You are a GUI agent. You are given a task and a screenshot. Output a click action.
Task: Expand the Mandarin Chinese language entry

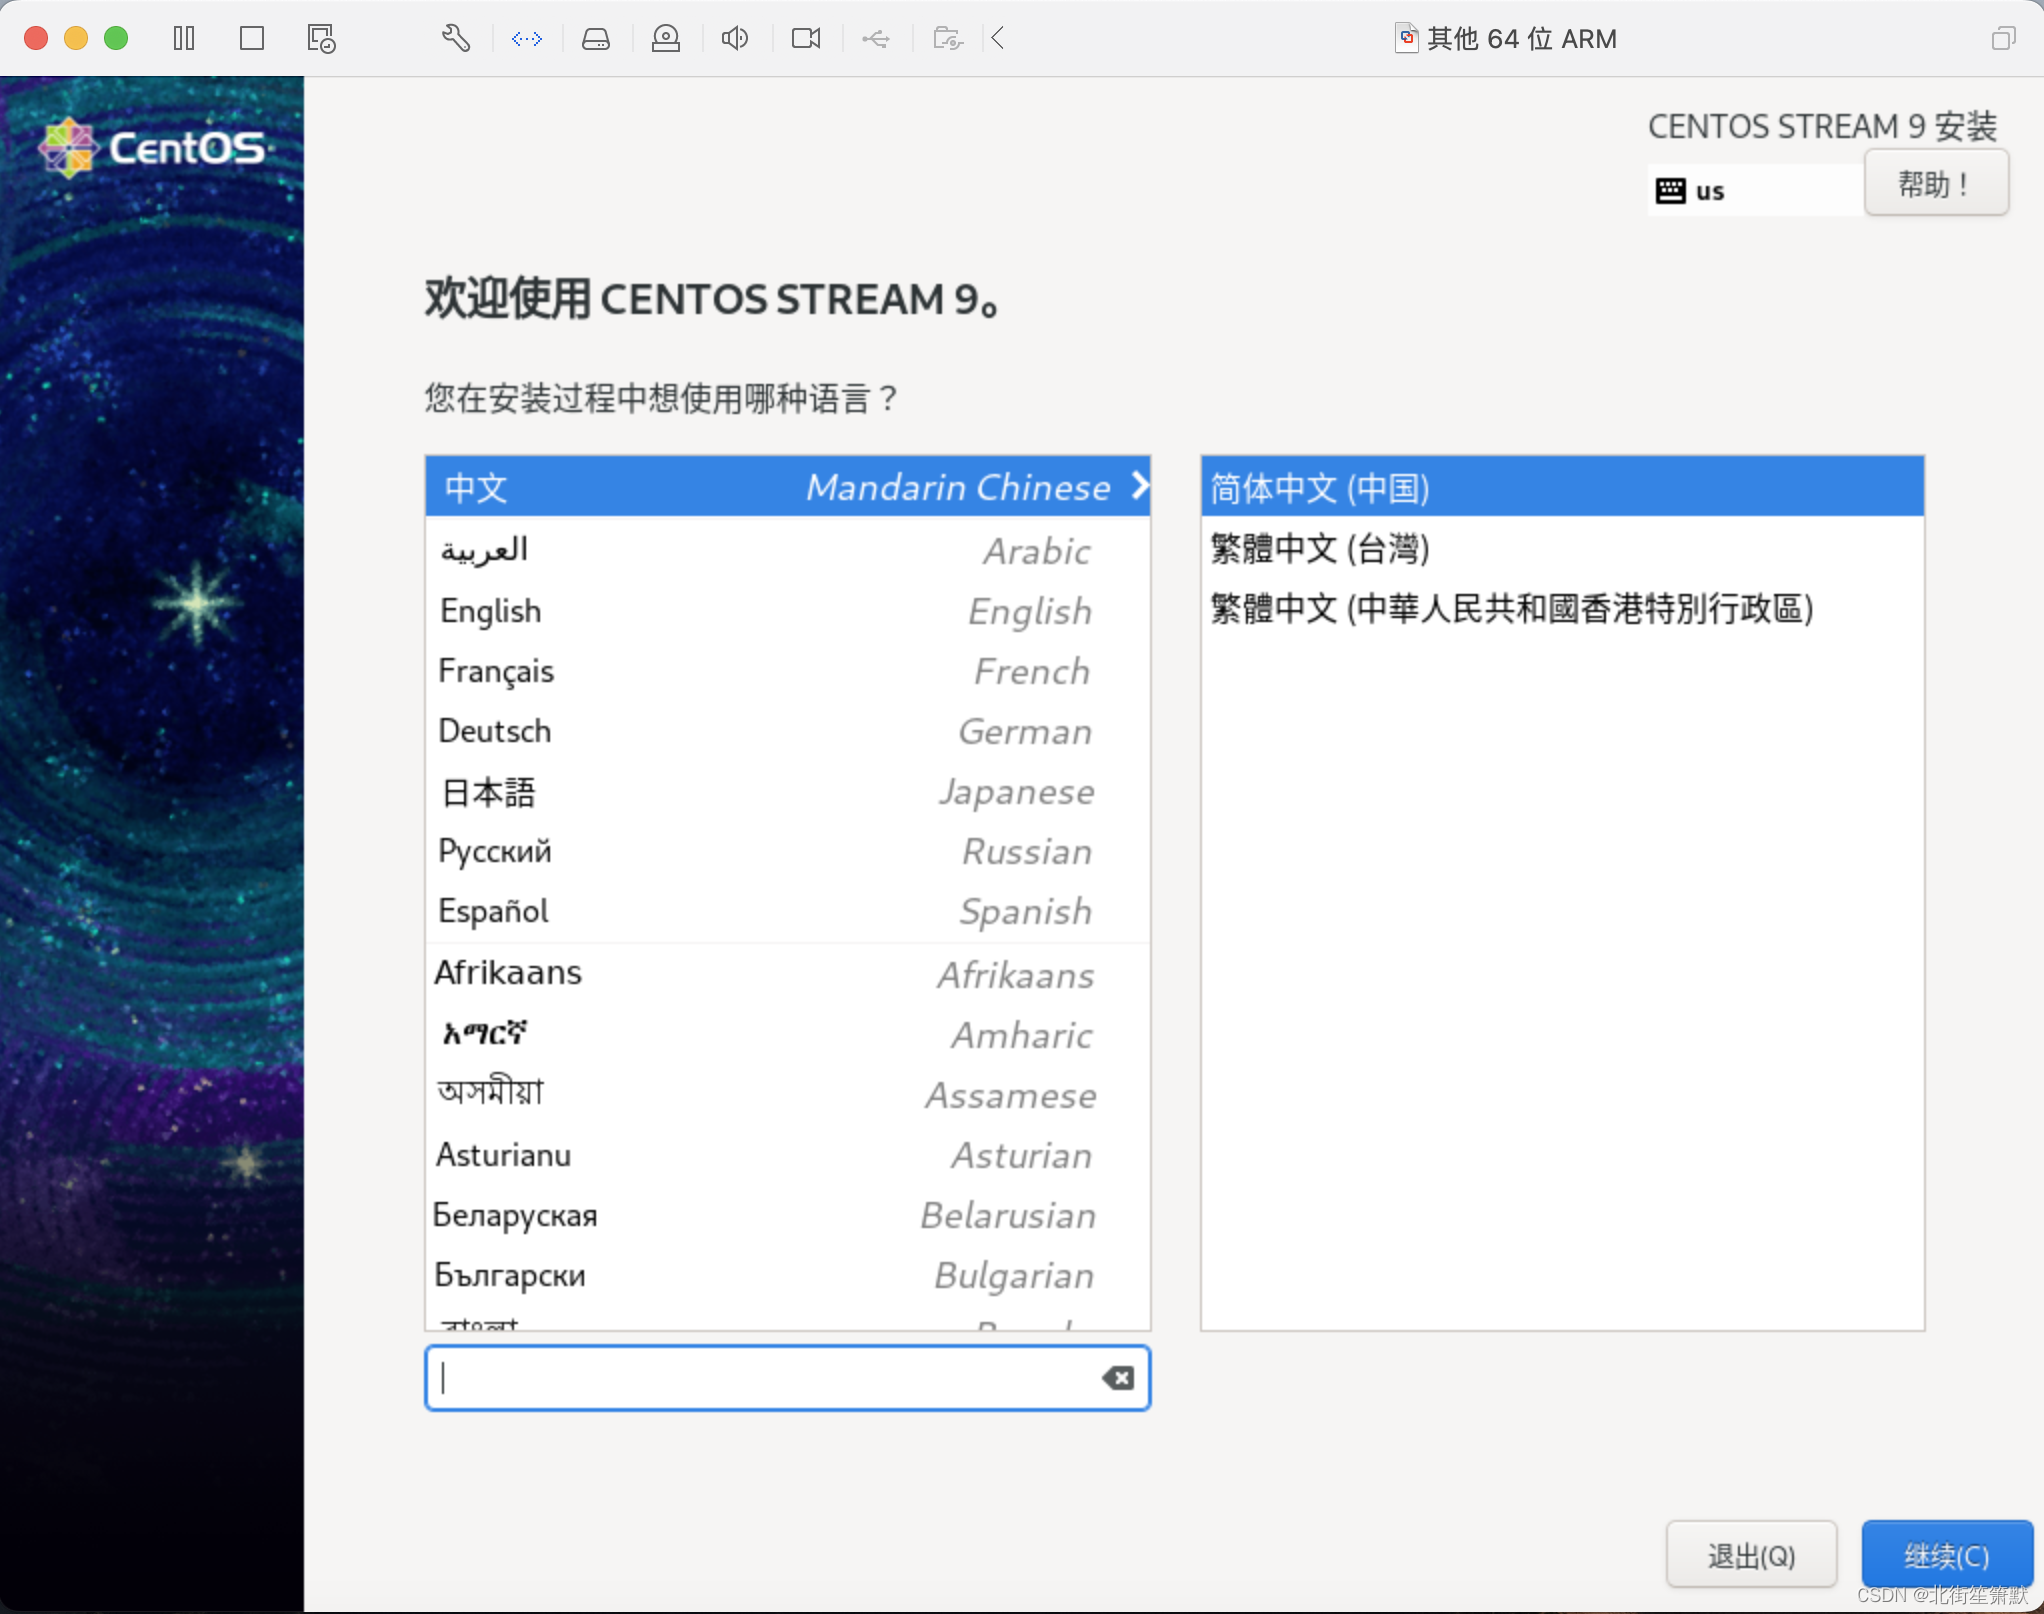pyautogui.click(x=1139, y=487)
